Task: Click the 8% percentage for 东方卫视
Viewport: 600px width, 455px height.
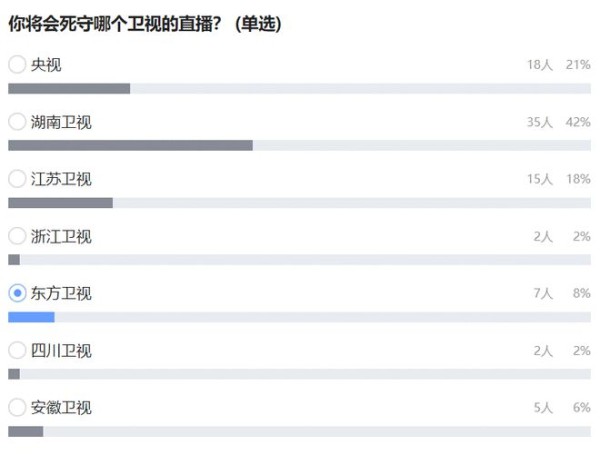Action: coord(582,294)
